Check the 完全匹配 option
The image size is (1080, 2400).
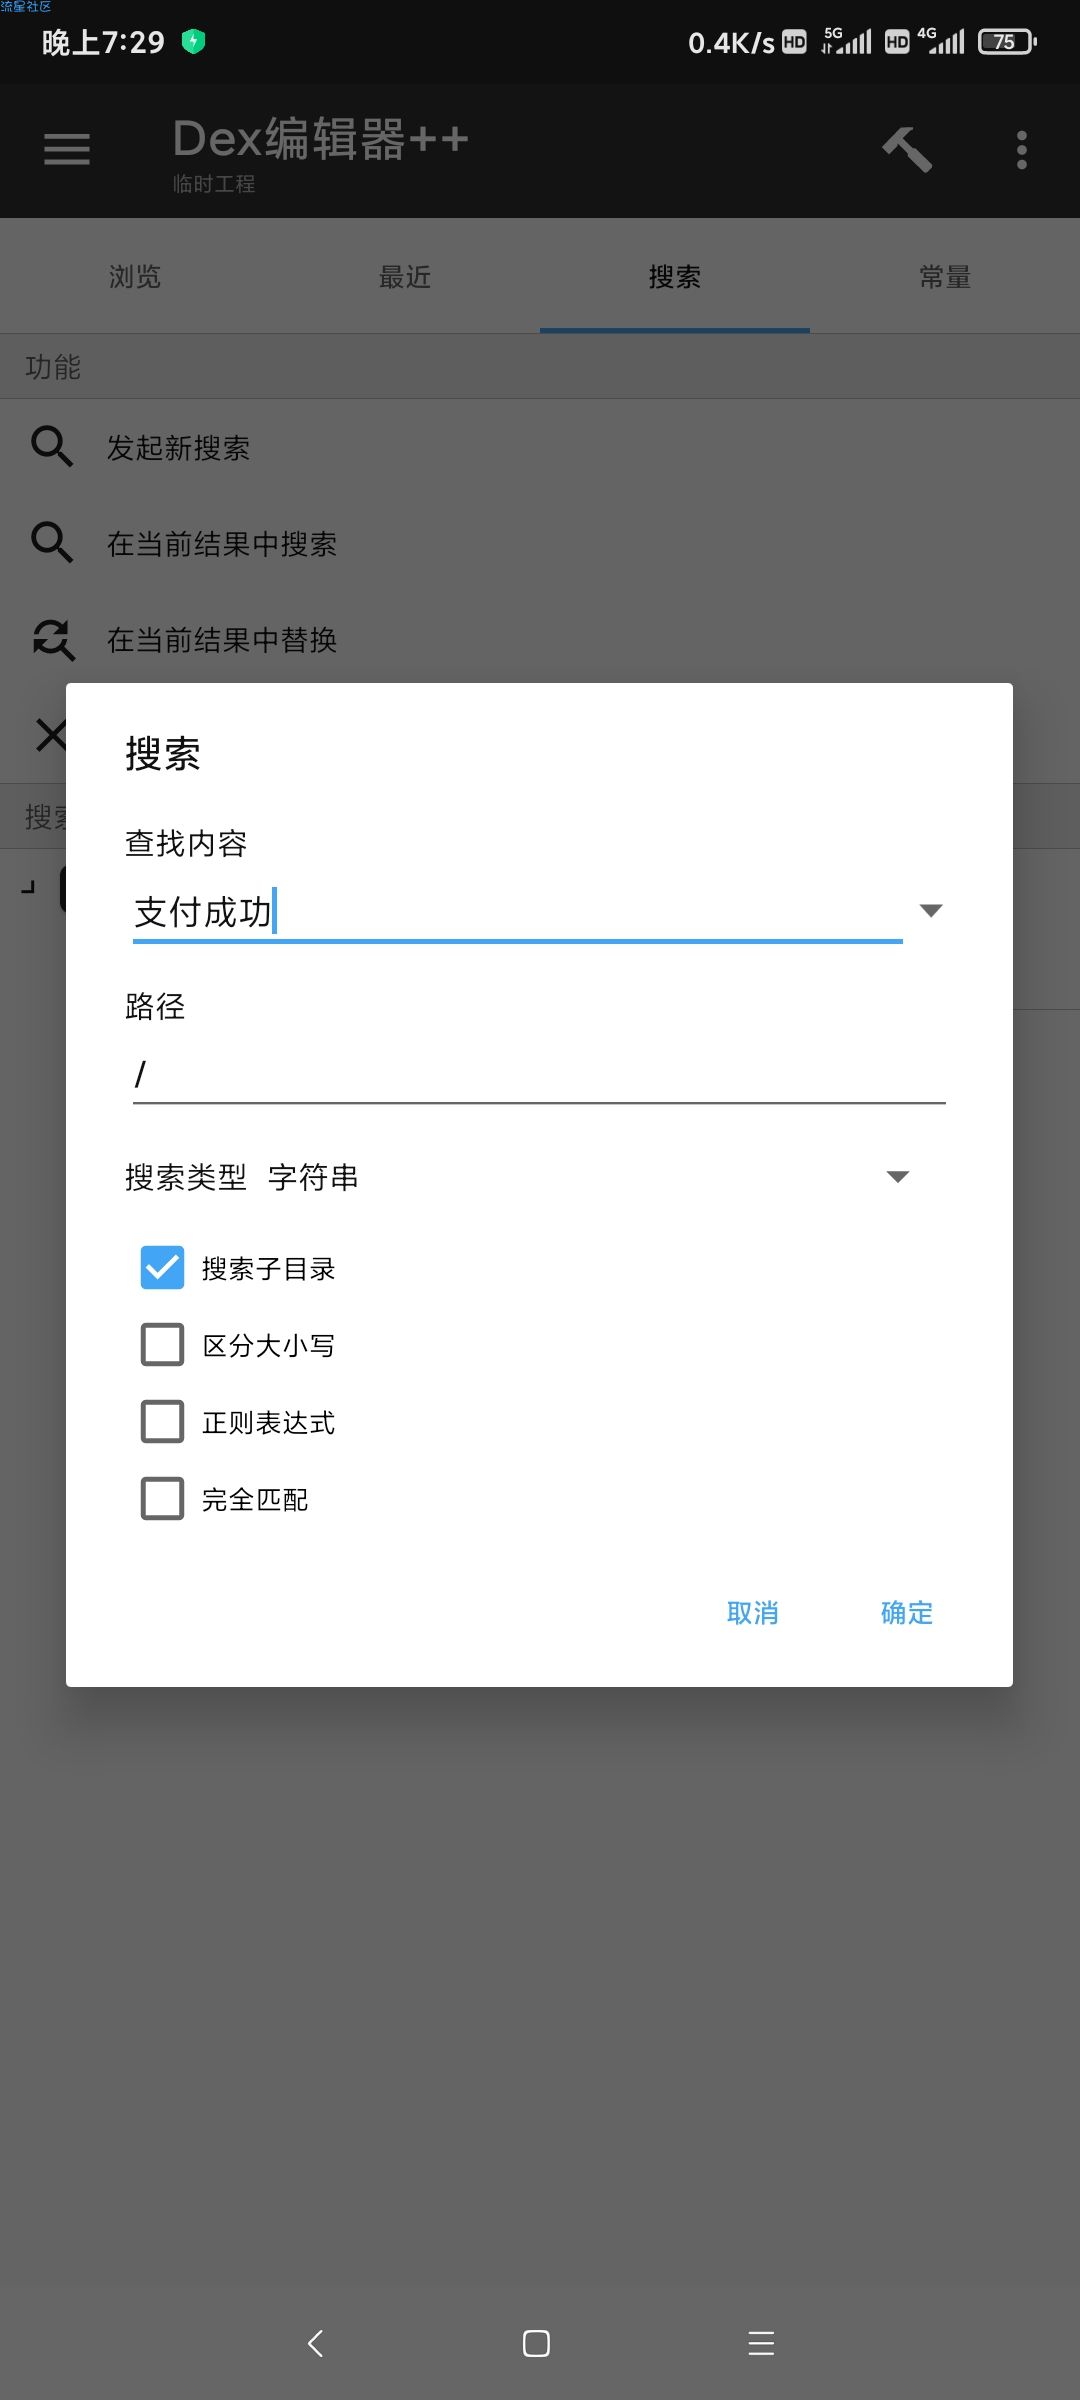pos(162,1498)
